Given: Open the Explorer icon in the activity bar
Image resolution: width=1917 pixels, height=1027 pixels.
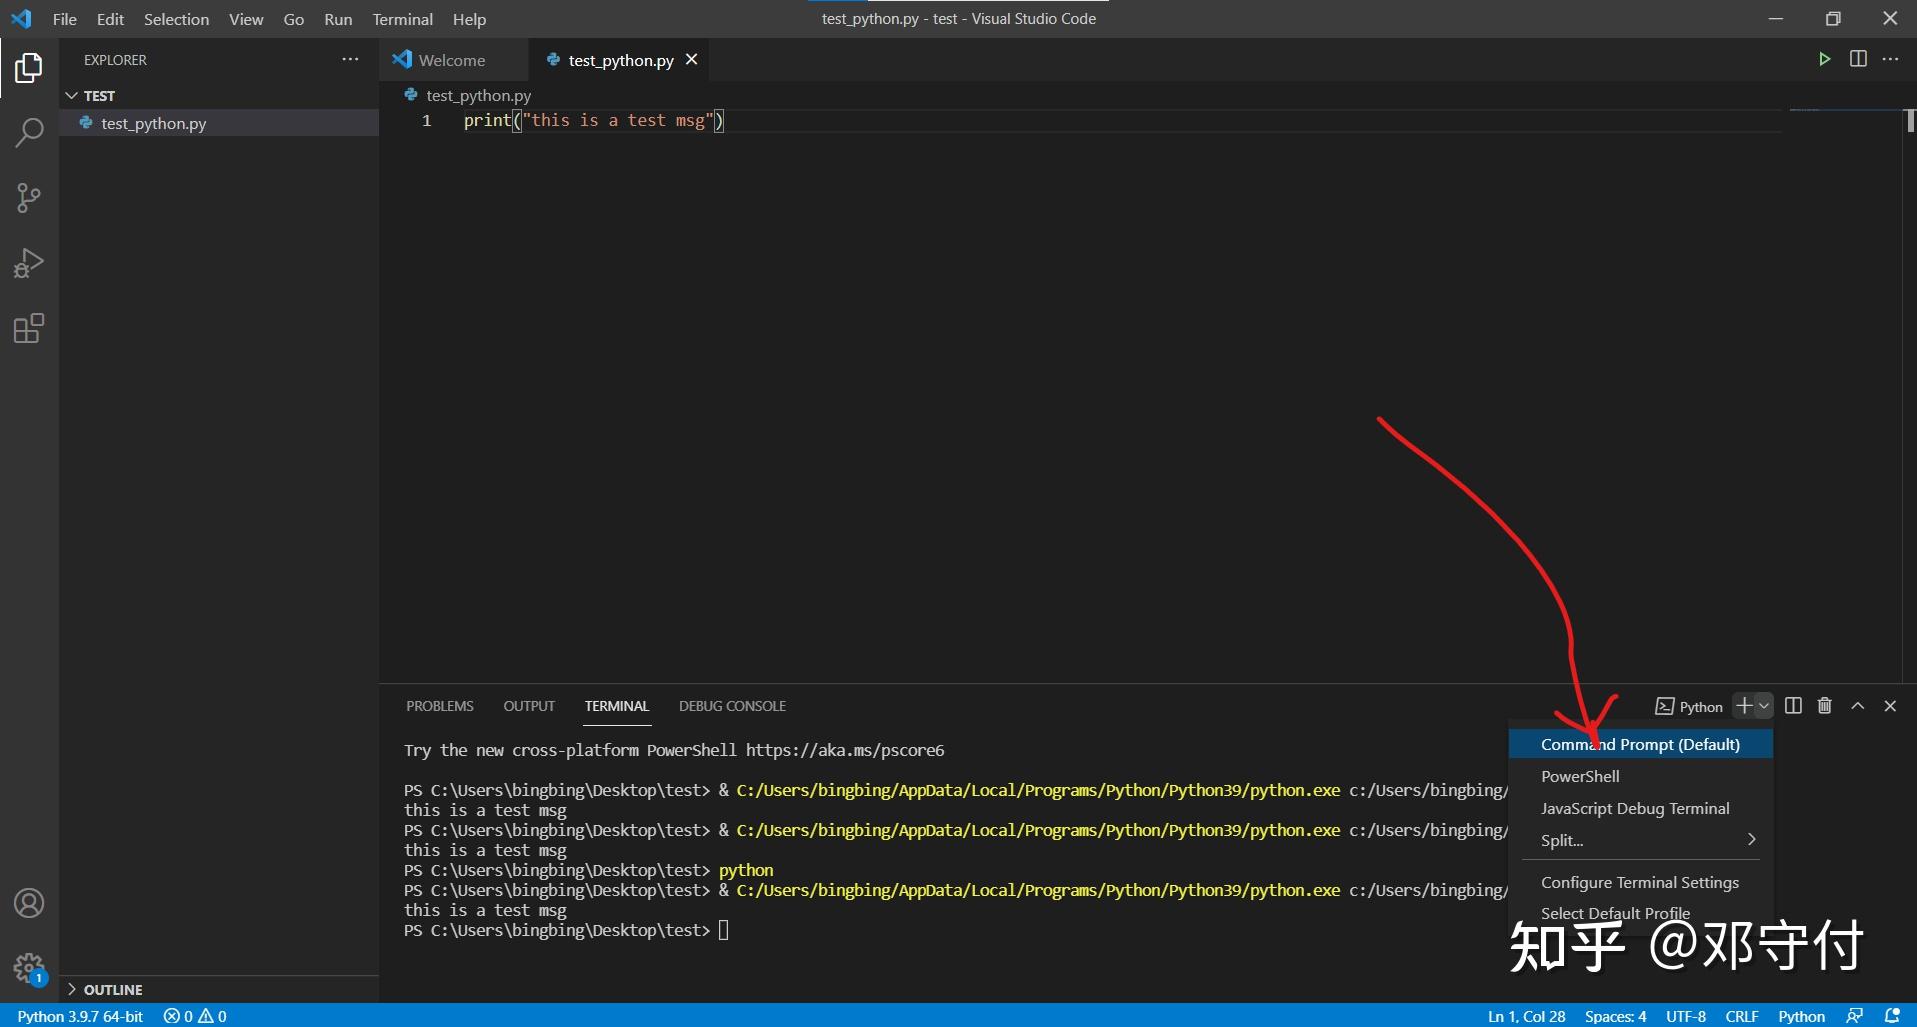Looking at the screenshot, I should click(x=29, y=67).
